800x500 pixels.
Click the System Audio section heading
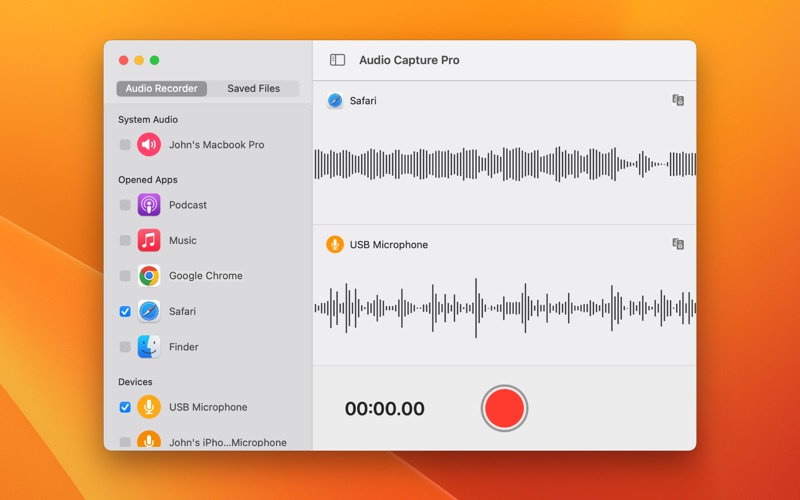148,119
